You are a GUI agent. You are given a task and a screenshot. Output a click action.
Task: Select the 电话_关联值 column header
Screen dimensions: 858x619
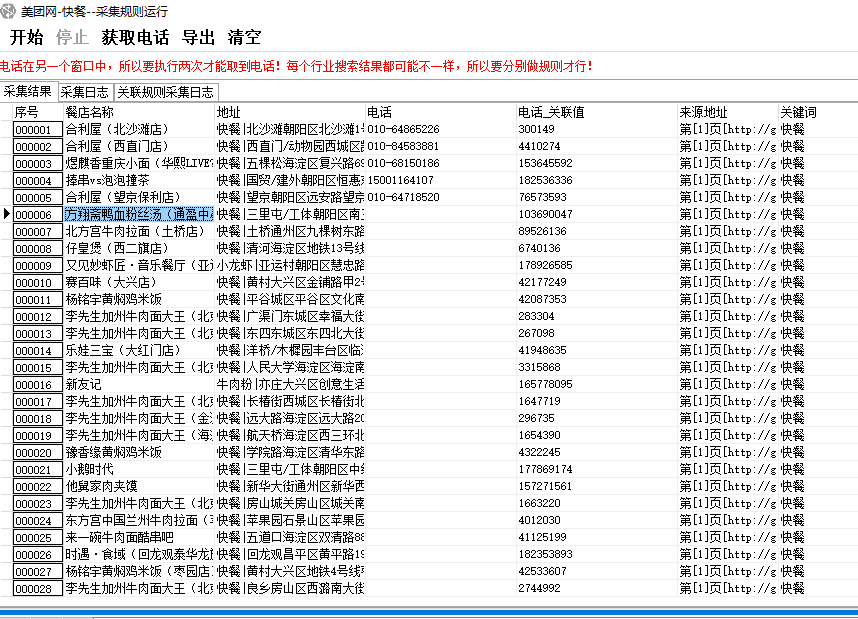coord(597,112)
